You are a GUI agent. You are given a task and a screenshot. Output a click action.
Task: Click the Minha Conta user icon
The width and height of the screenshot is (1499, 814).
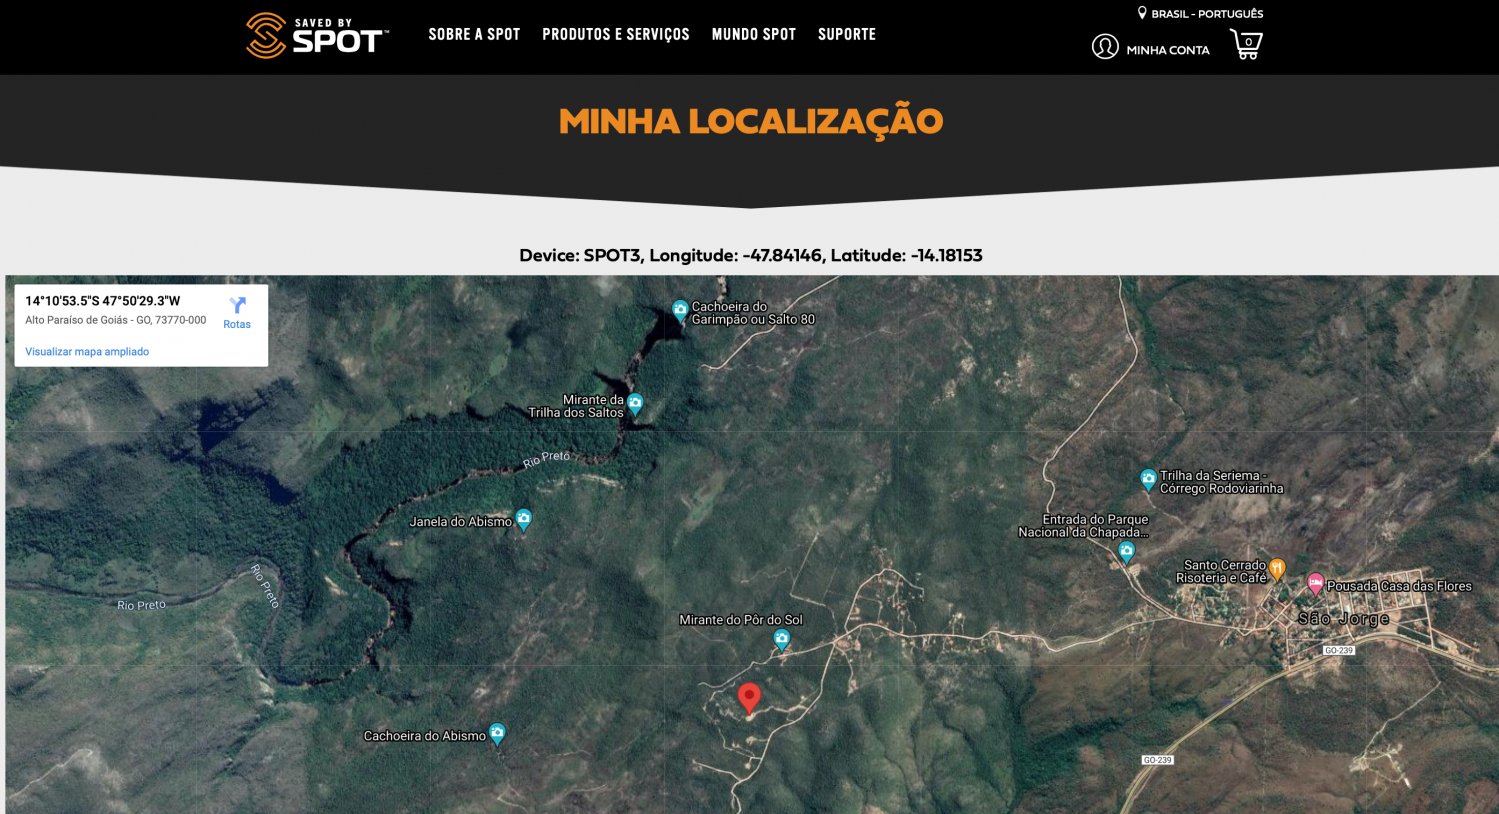tap(1105, 47)
